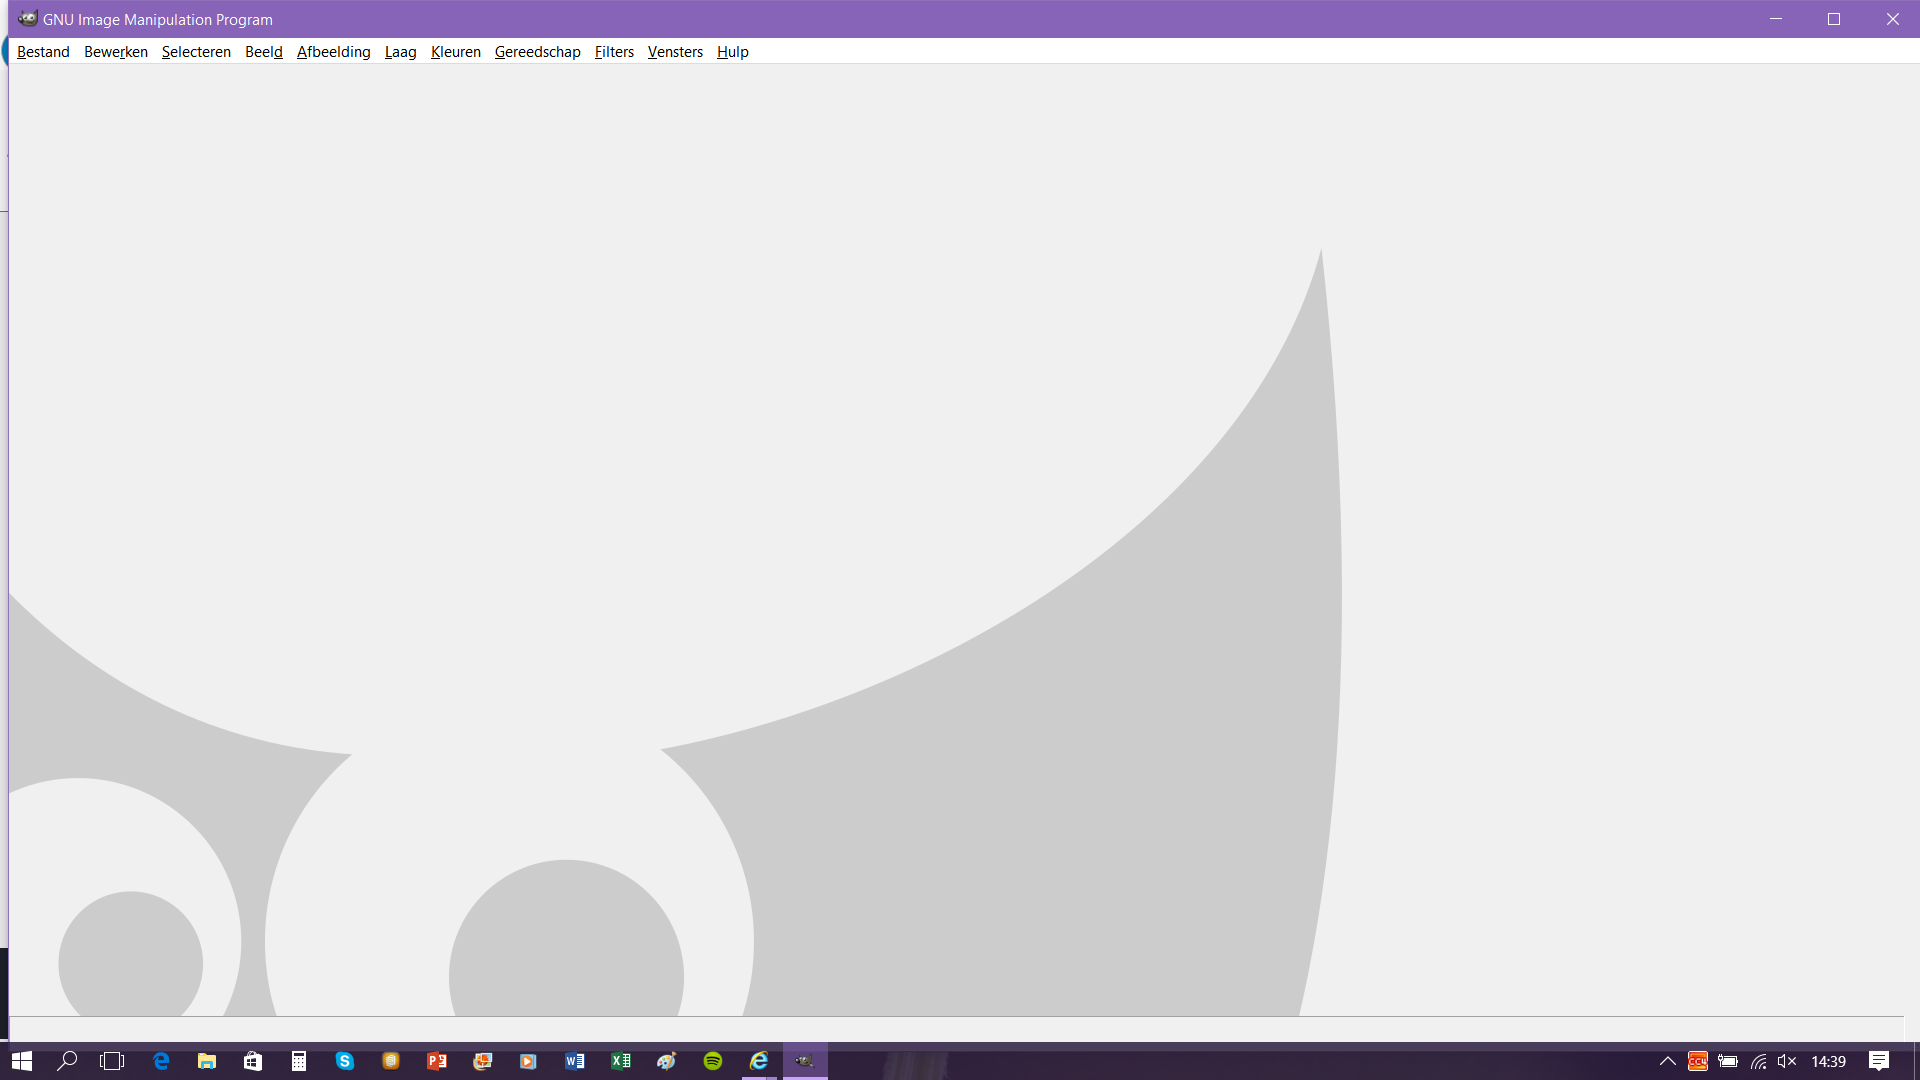The image size is (1920, 1080).
Task: Click the GIMP Wilber icon in title bar
Action: pyautogui.click(x=27, y=19)
